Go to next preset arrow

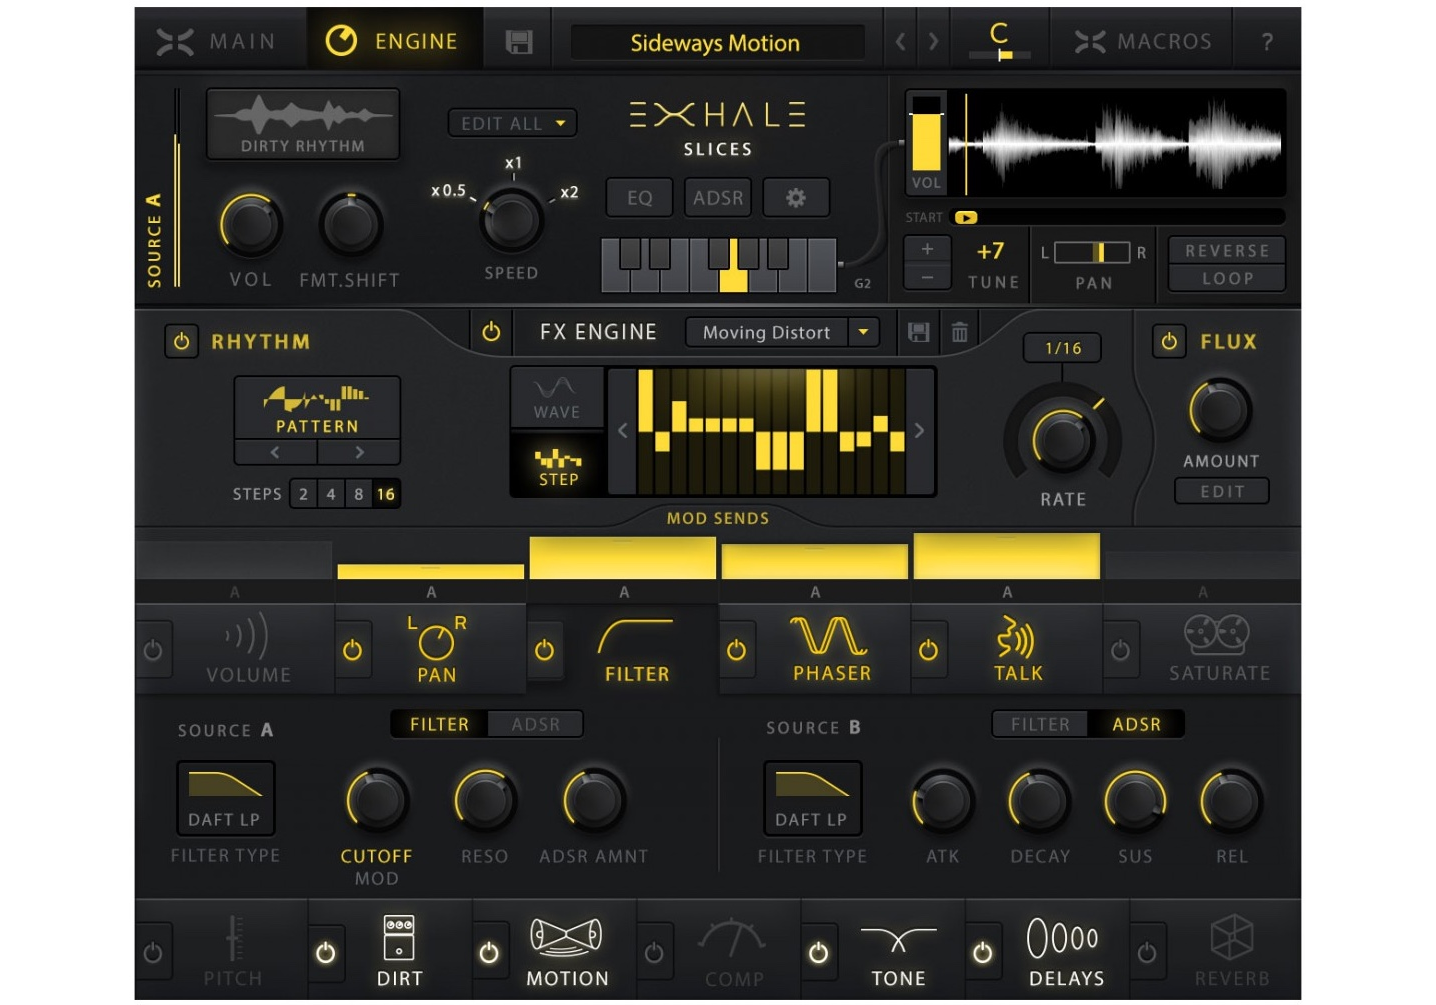933,42
